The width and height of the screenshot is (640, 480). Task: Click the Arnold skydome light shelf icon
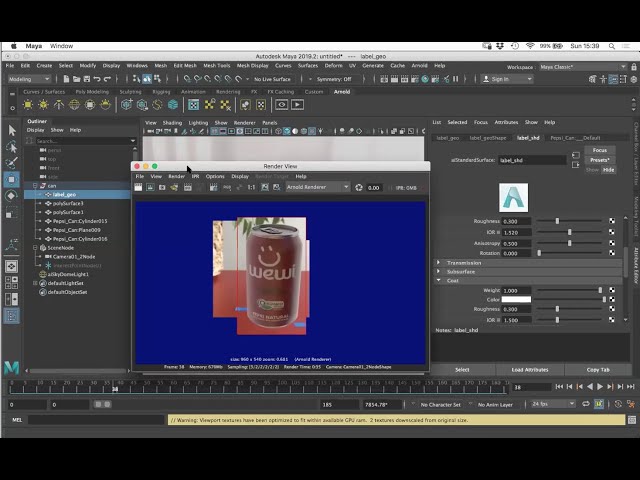coord(74,105)
